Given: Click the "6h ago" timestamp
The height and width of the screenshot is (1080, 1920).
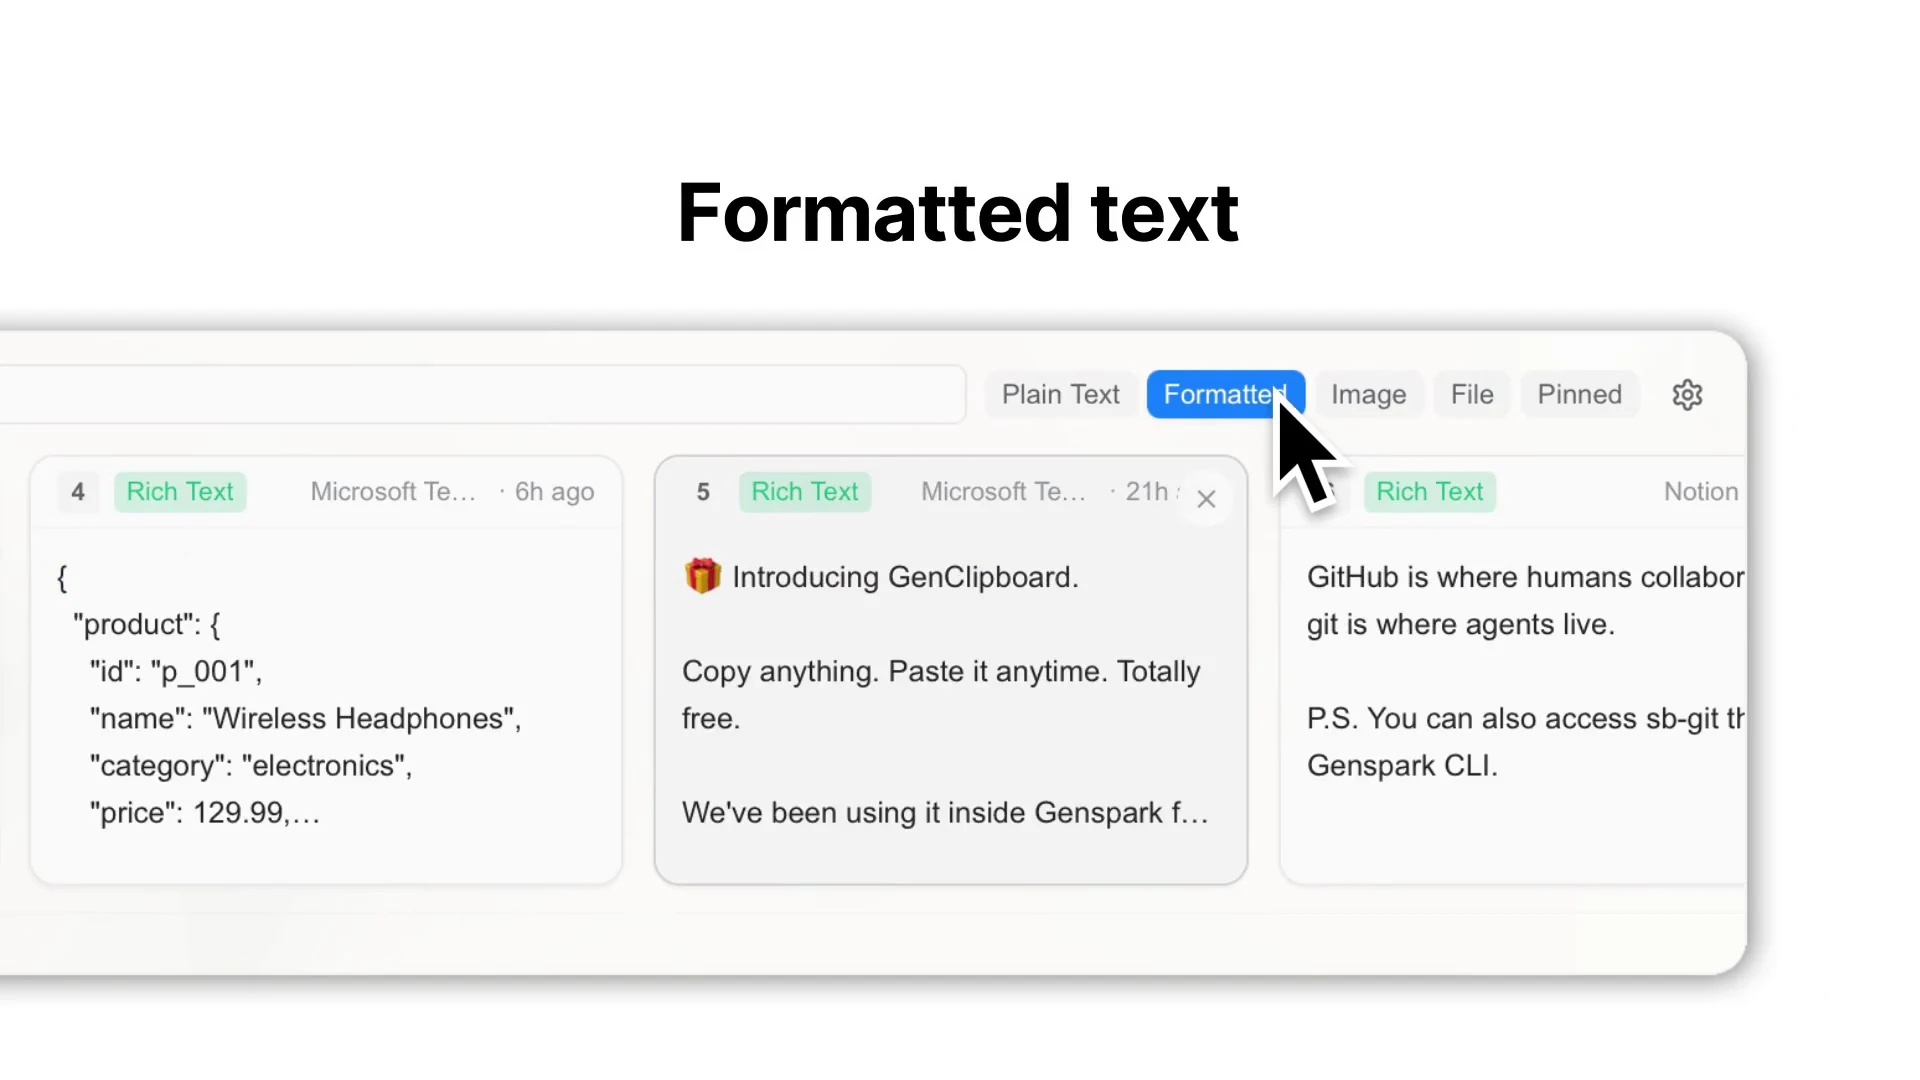Looking at the screenshot, I should click(554, 492).
